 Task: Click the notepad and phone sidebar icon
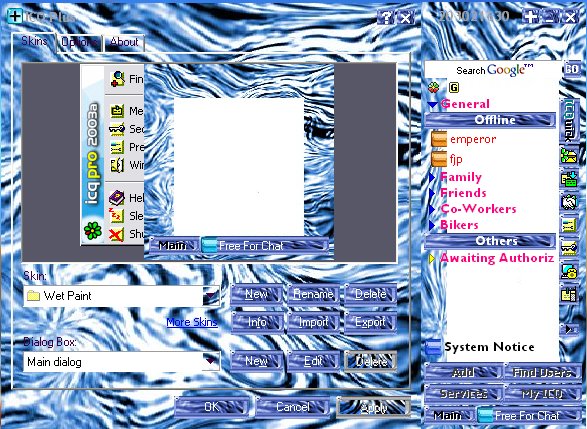pyautogui.click(x=569, y=295)
